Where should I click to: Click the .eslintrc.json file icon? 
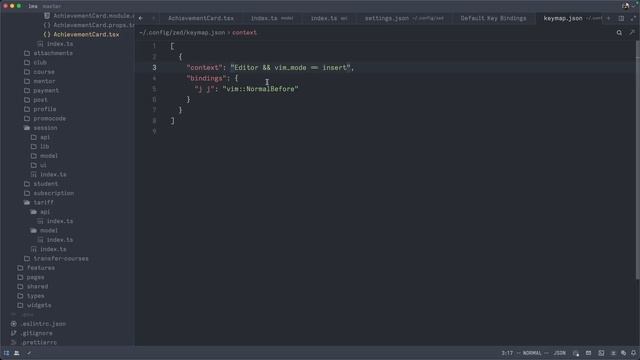(x=13, y=324)
